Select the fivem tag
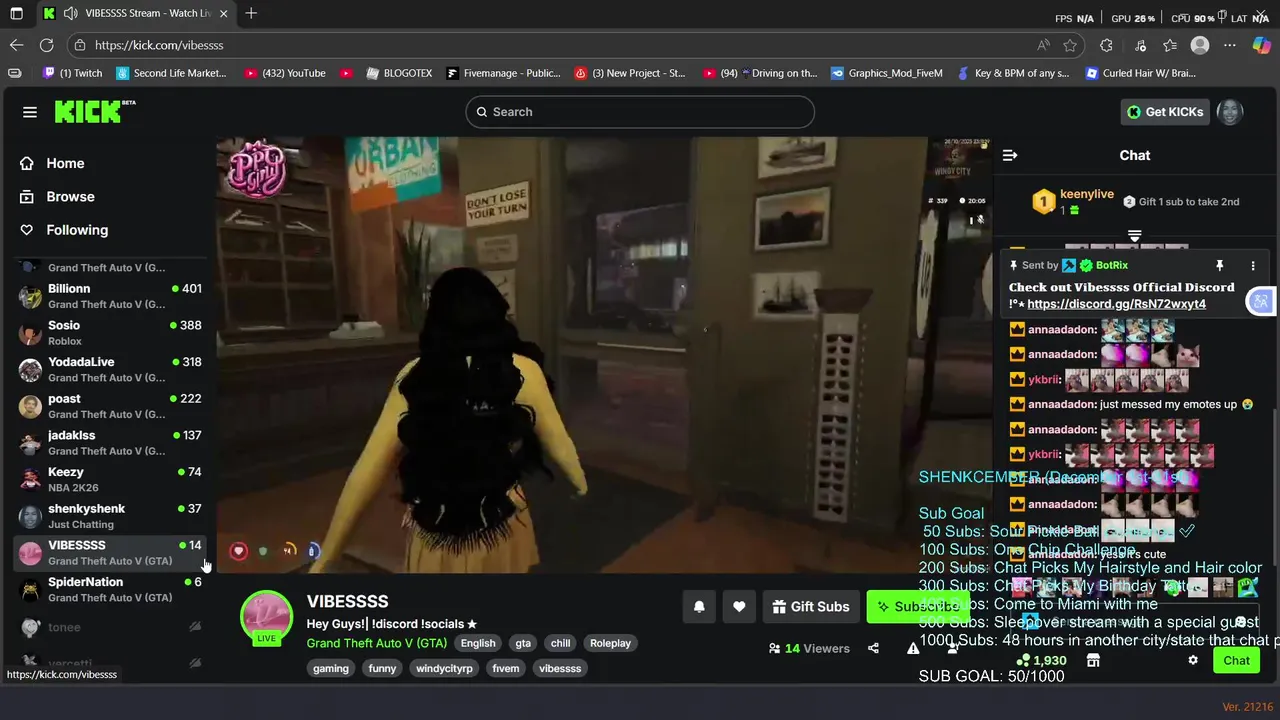 point(506,668)
